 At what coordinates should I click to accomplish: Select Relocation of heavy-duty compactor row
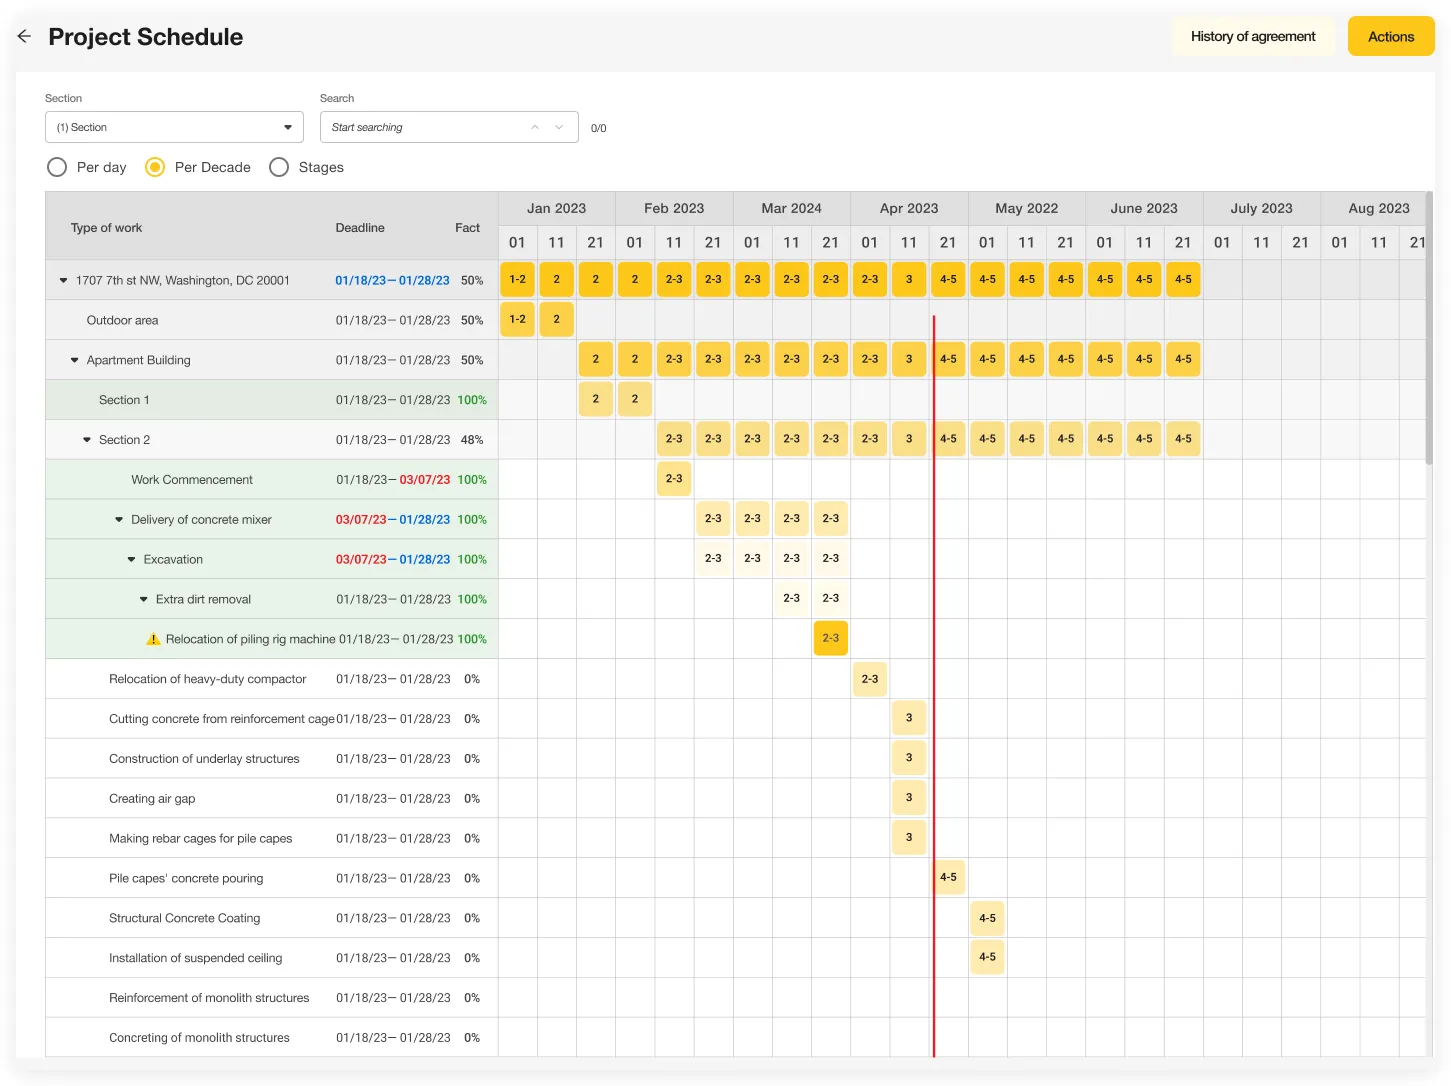tap(272, 679)
